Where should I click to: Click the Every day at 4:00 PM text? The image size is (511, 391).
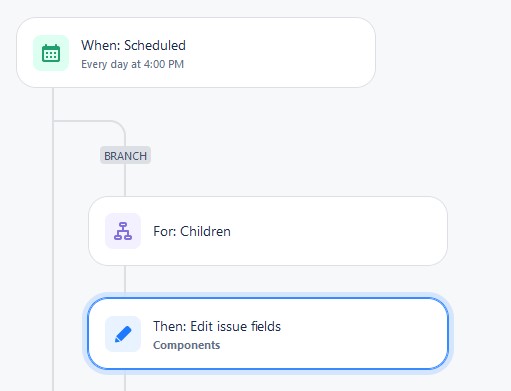pyautogui.click(x=132, y=64)
